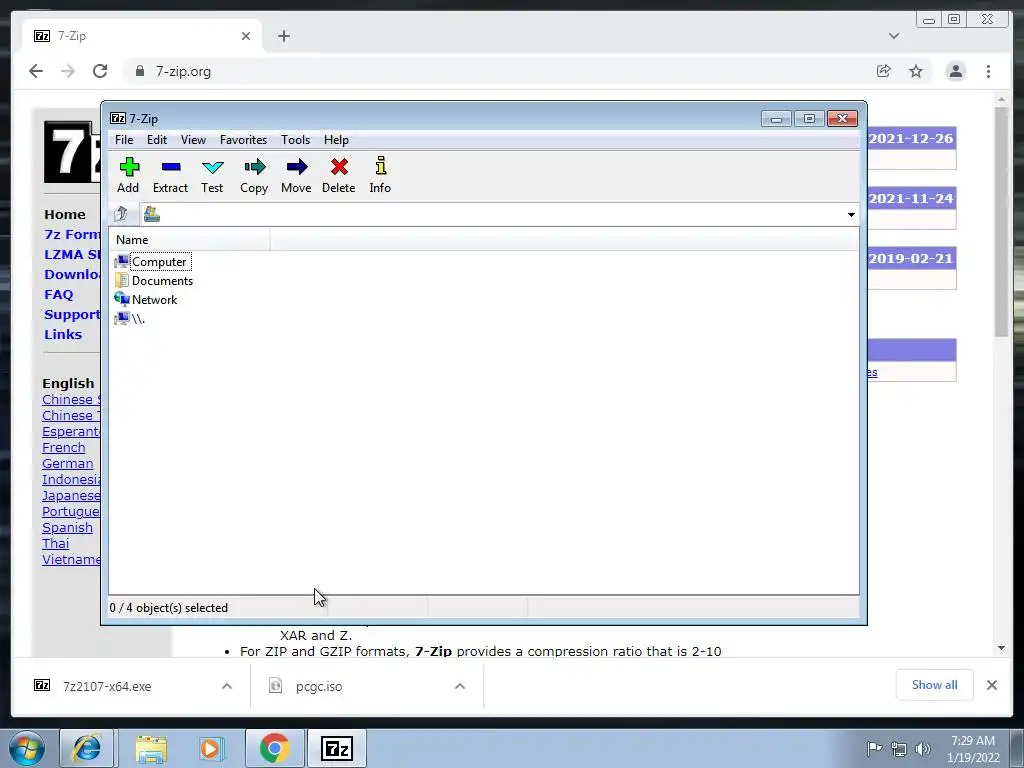Click the Action Center flag tray icon
1024x768 pixels.
pyautogui.click(x=874, y=748)
